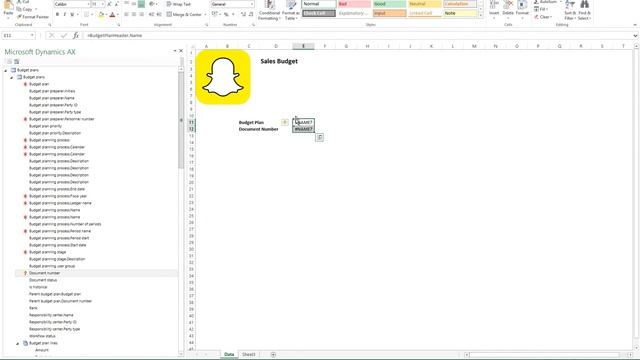Close the Microsoft Dynamics AX pane
The width and height of the screenshot is (640, 360).
pos(181,51)
